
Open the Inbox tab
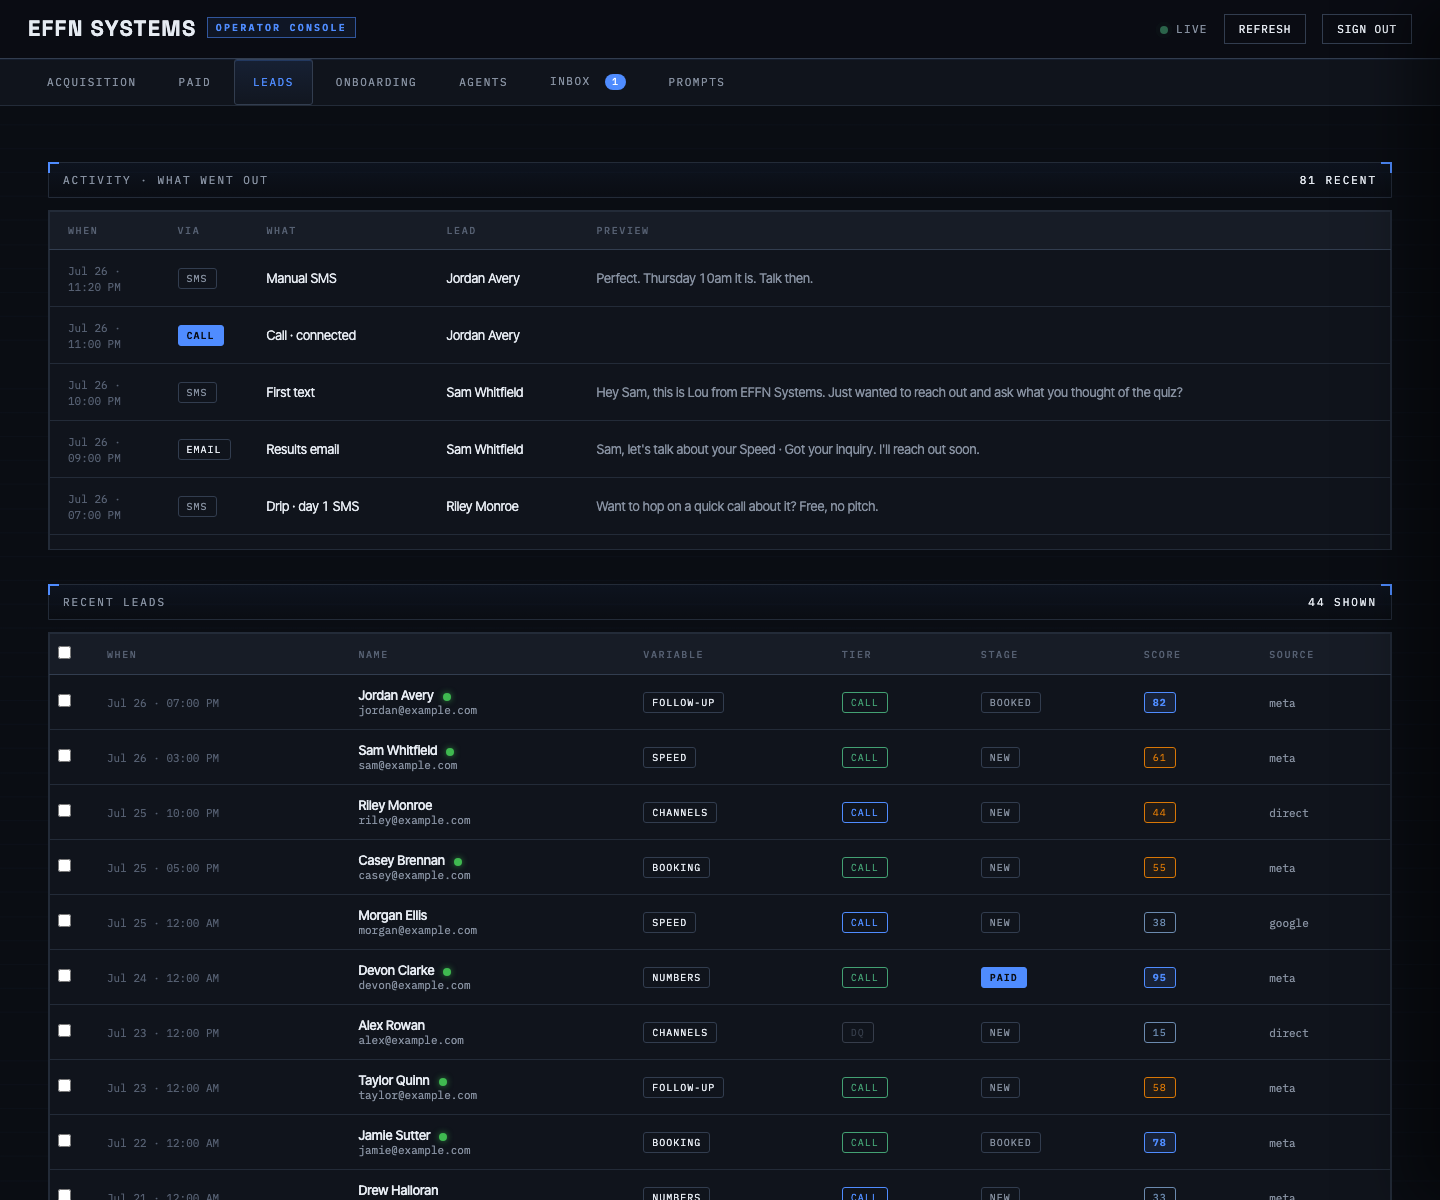(x=587, y=82)
